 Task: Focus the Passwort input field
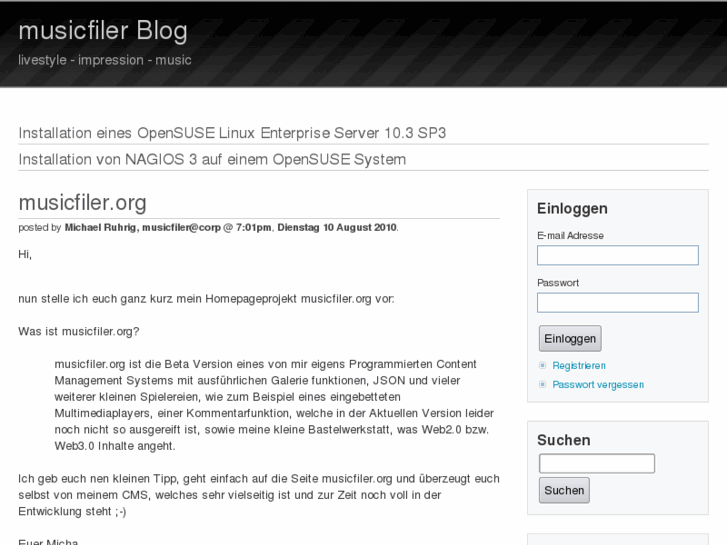point(618,302)
